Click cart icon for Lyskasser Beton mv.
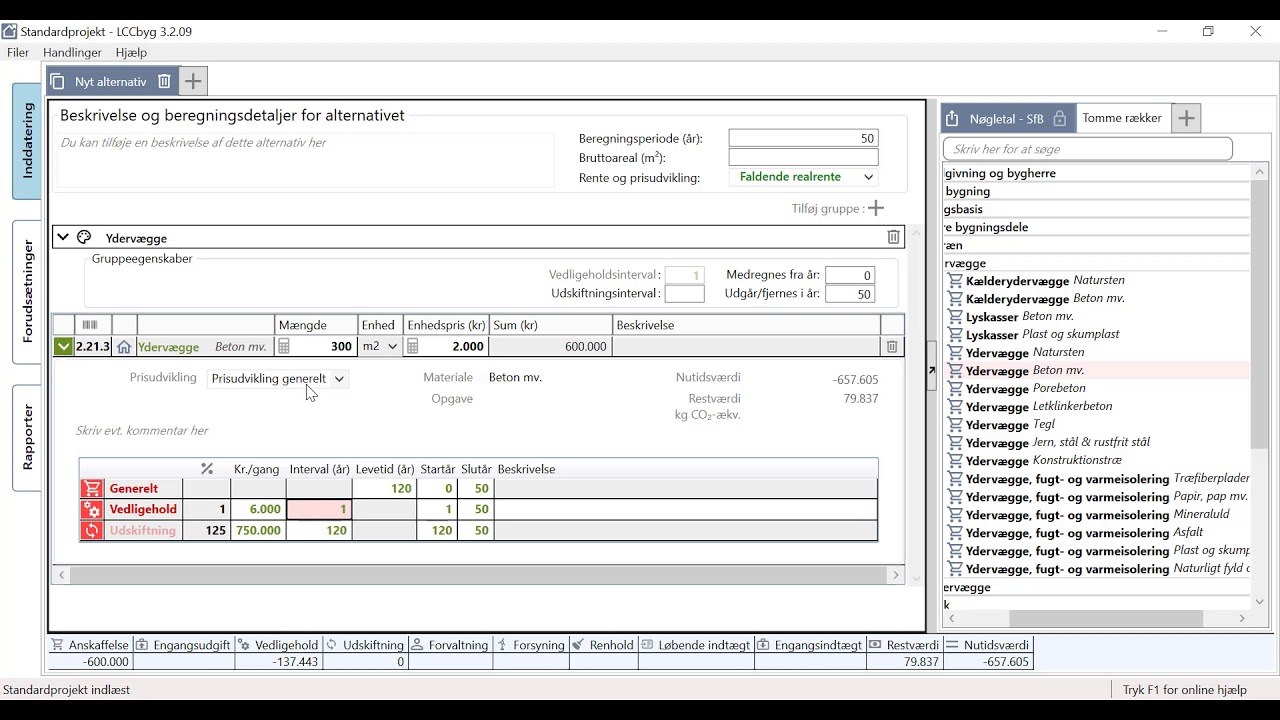 pyautogui.click(x=955, y=317)
